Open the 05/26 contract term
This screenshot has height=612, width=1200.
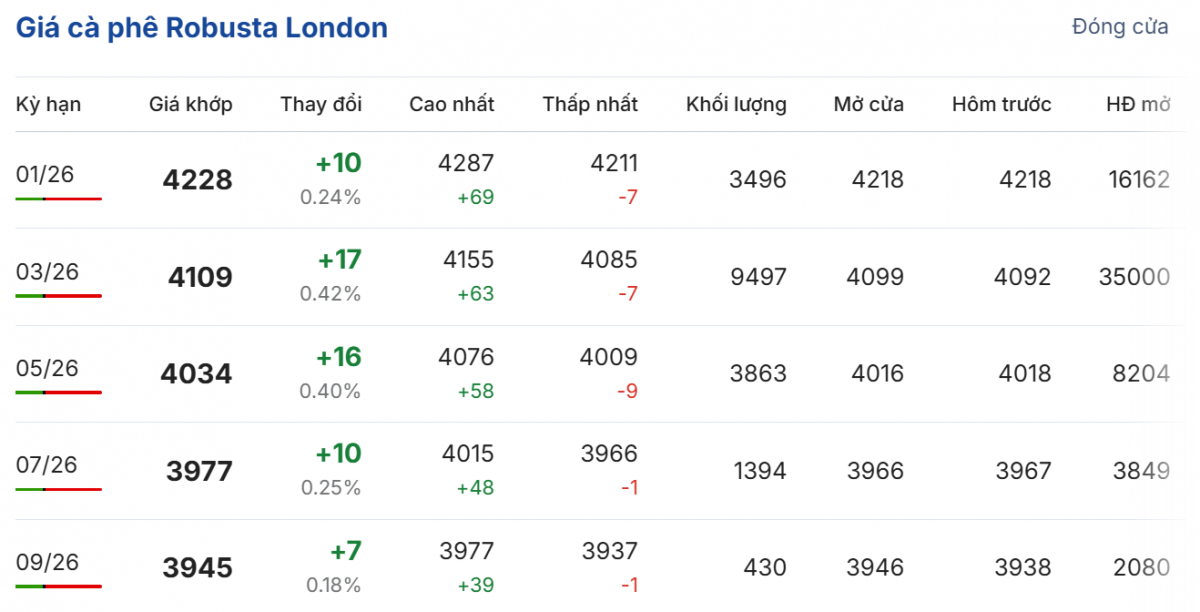point(46,368)
